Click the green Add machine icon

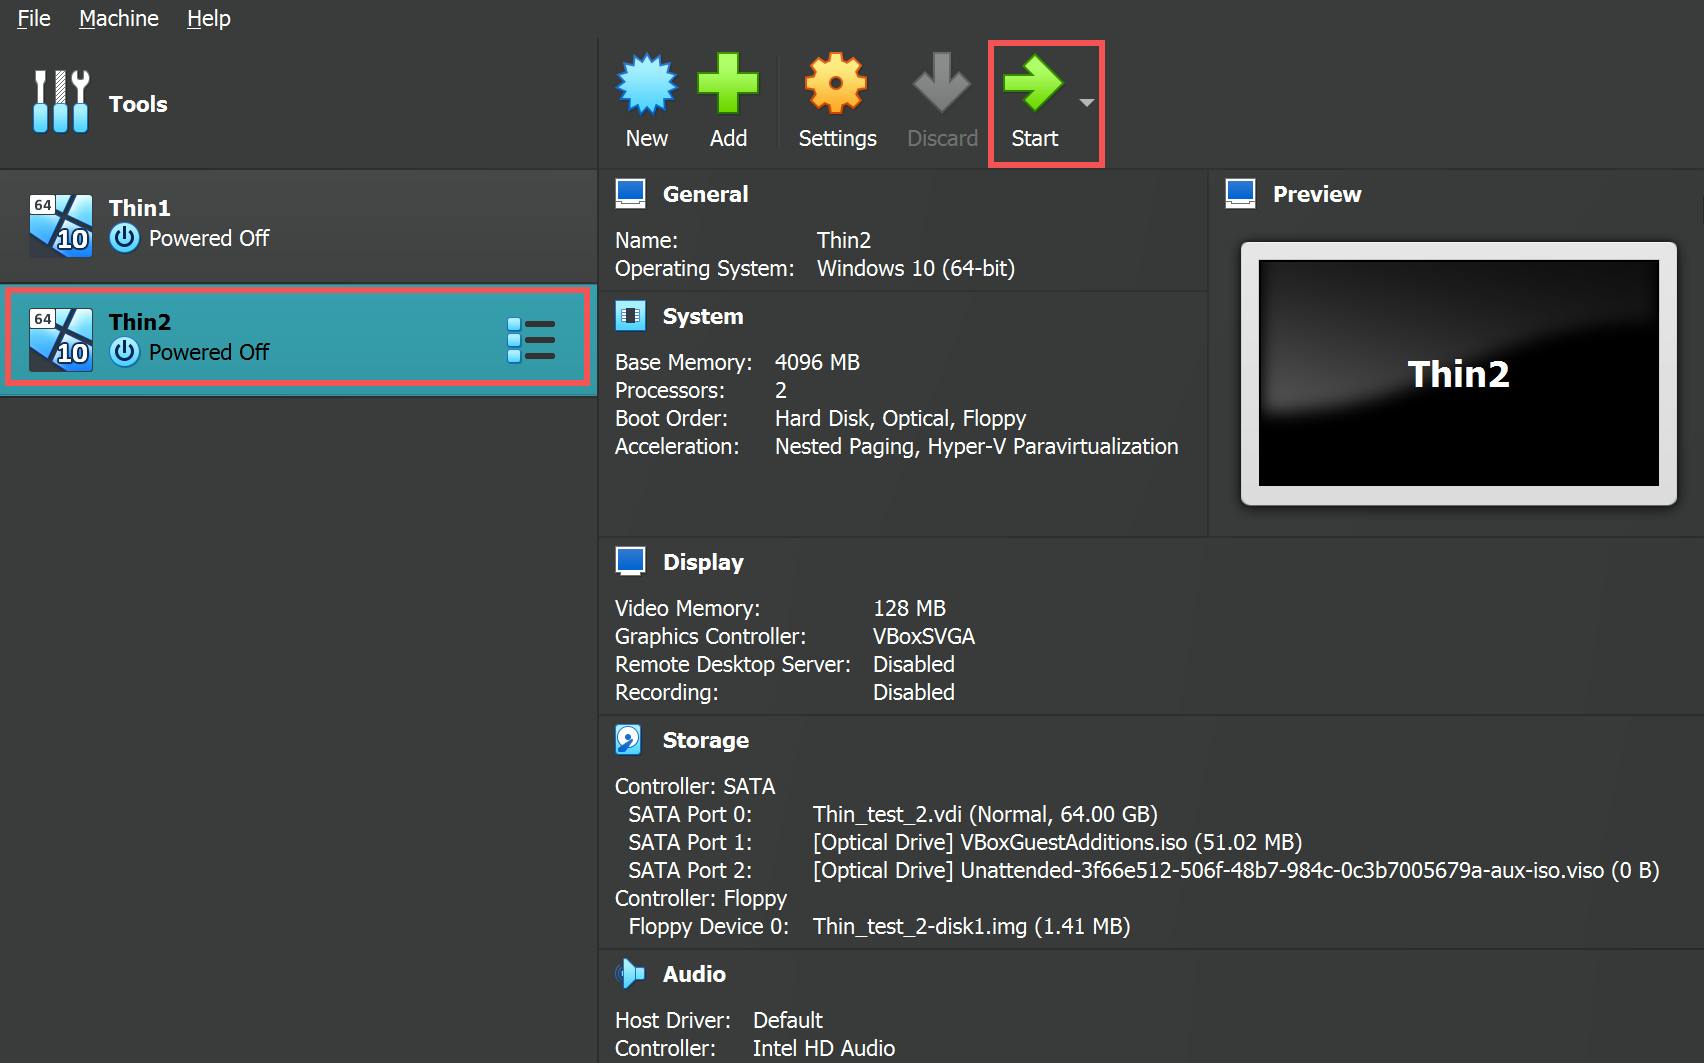coord(728,84)
